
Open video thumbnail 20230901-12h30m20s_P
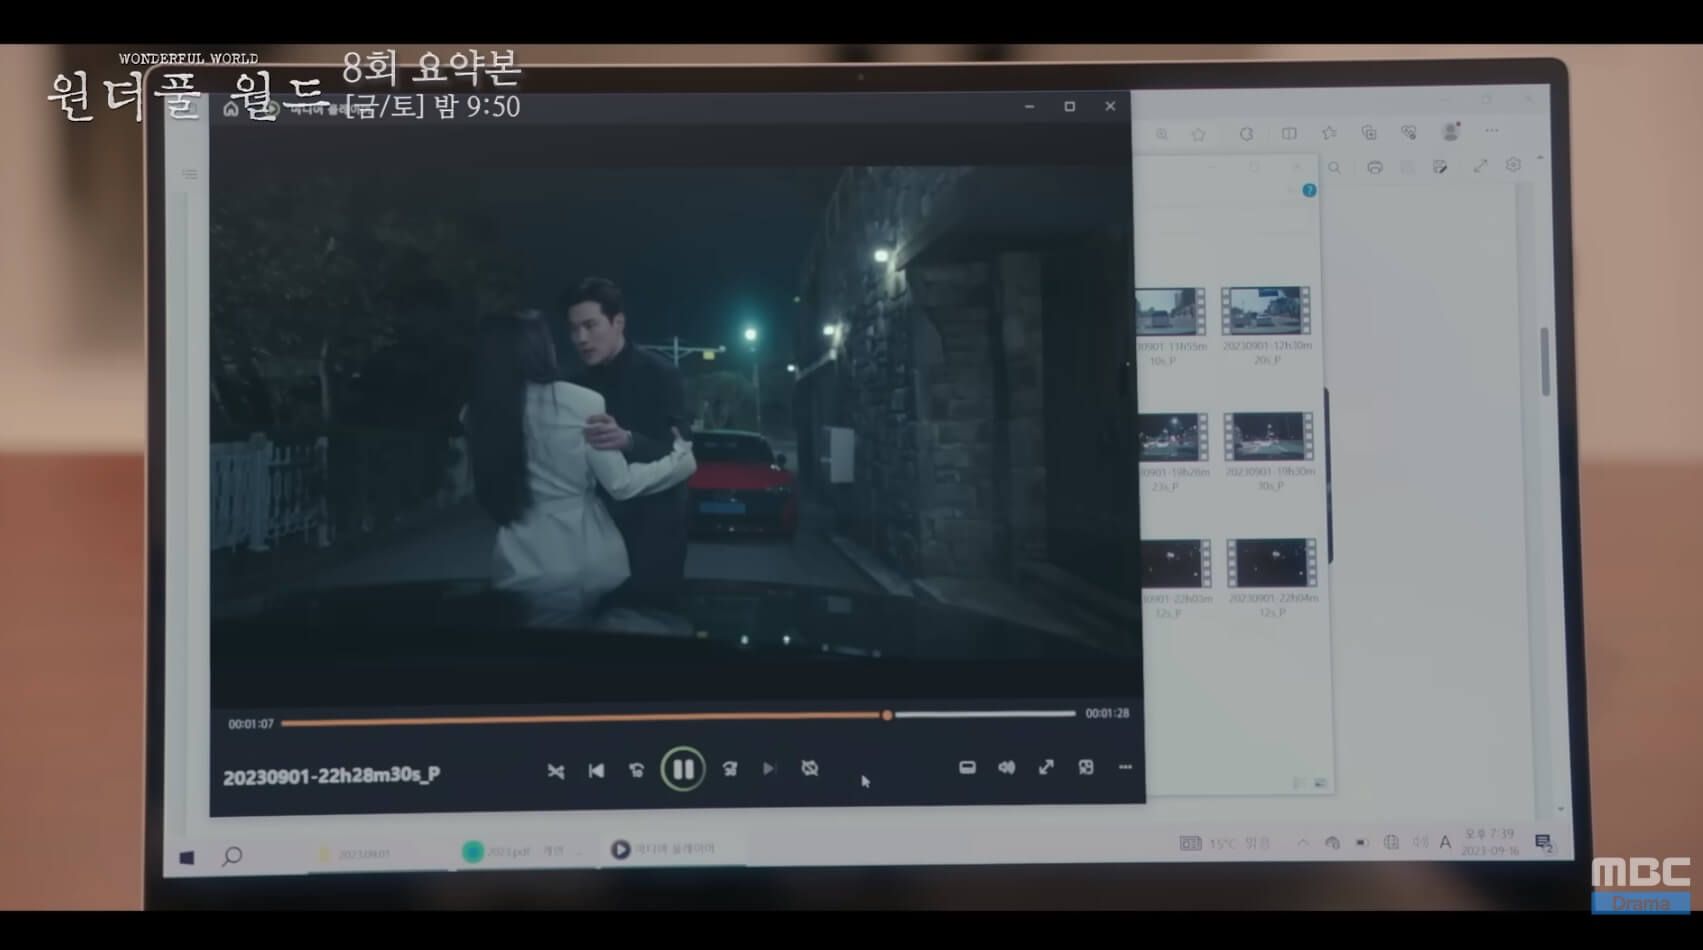[x=1266, y=325]
